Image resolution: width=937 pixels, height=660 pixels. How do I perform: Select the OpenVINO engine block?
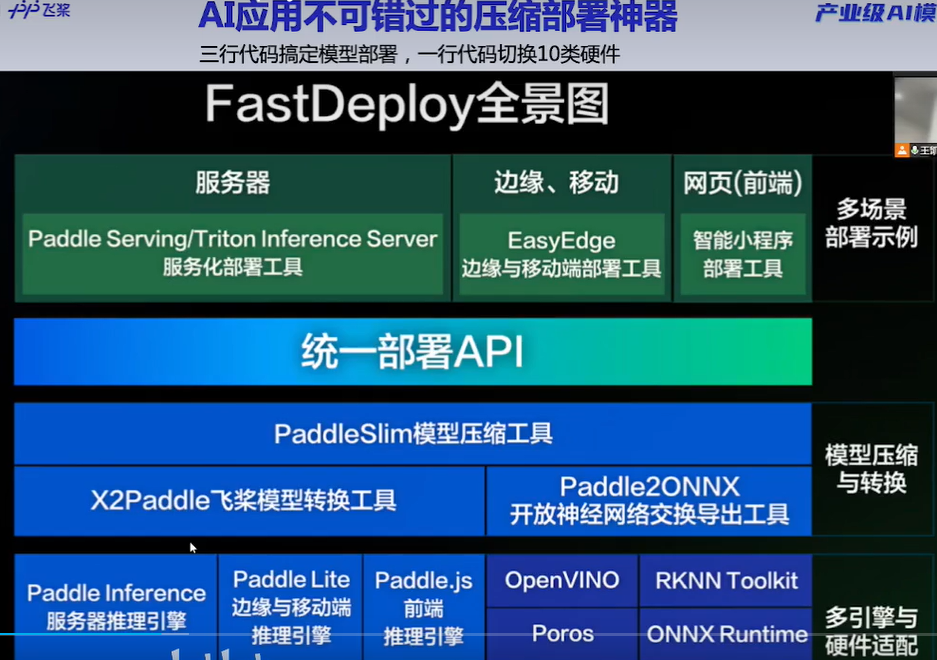pyautogui.click(x=561, y=580)
